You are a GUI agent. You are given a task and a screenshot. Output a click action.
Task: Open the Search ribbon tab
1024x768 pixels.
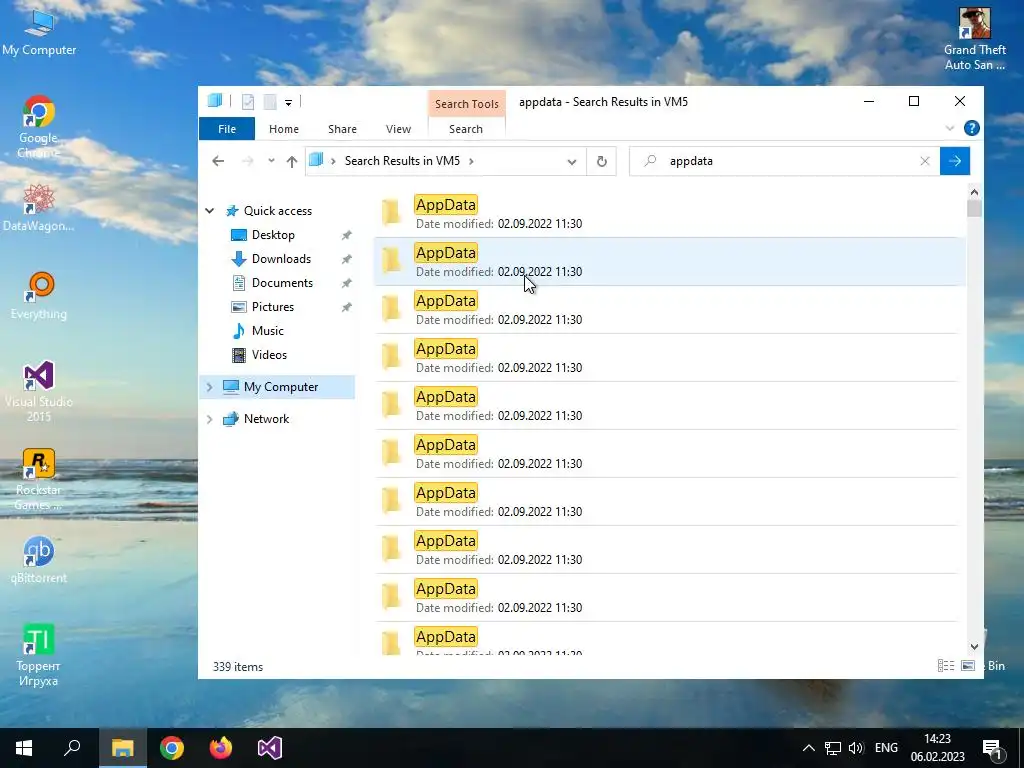click(466, 129)
